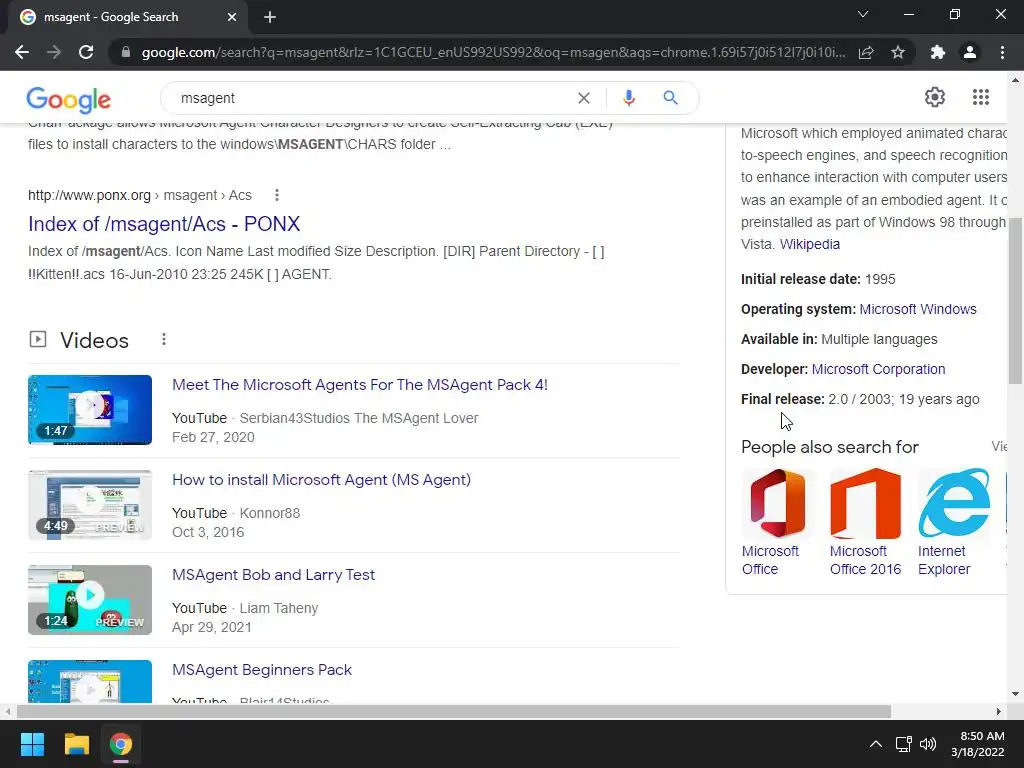This screenshot has height=768, width=1024.
Task: Click the msagent search input box
Action: pyautogui.click(x=372, y=98)
